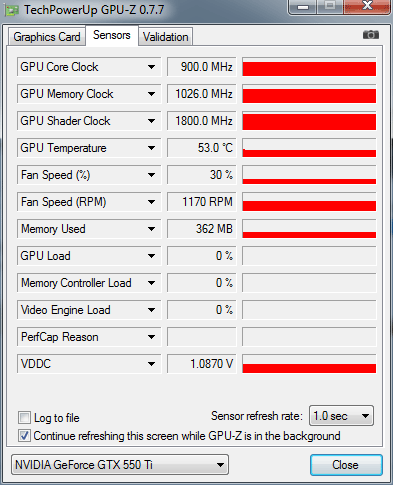Click the Close button
Viewport: 393px width, 485px height.
[346, 465]
